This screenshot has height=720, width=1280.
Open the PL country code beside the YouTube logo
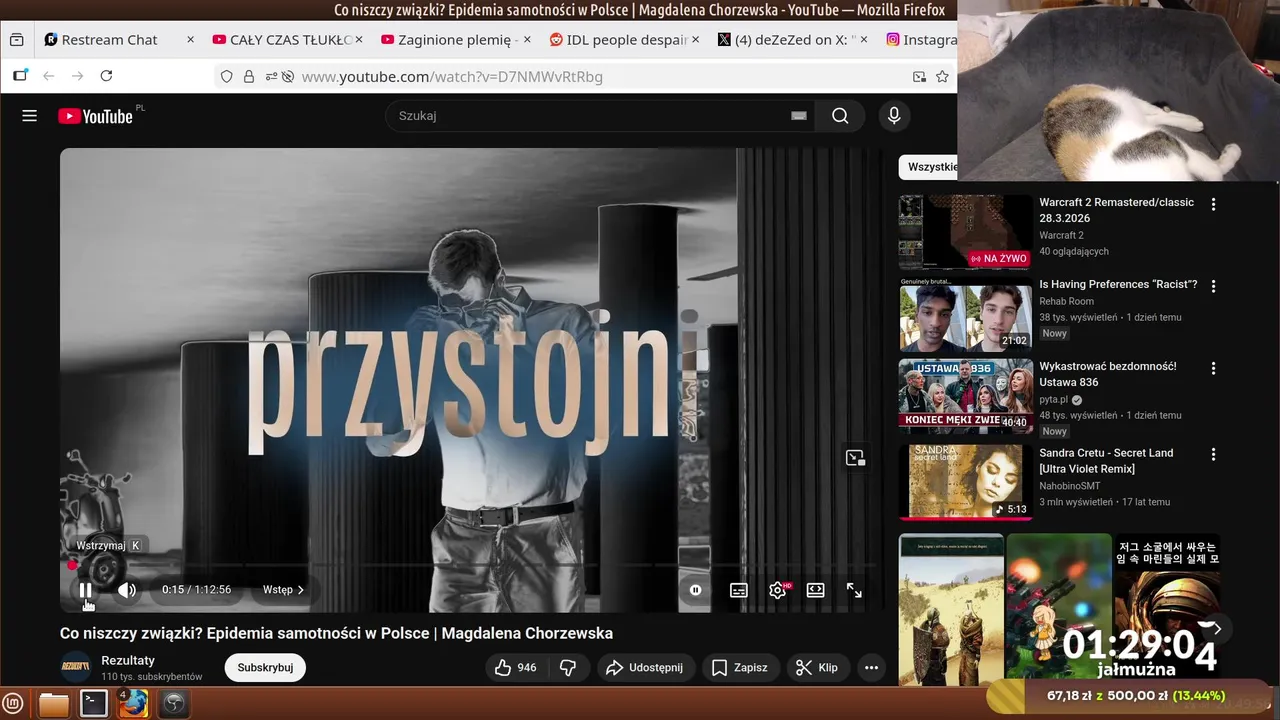(140, 108)
